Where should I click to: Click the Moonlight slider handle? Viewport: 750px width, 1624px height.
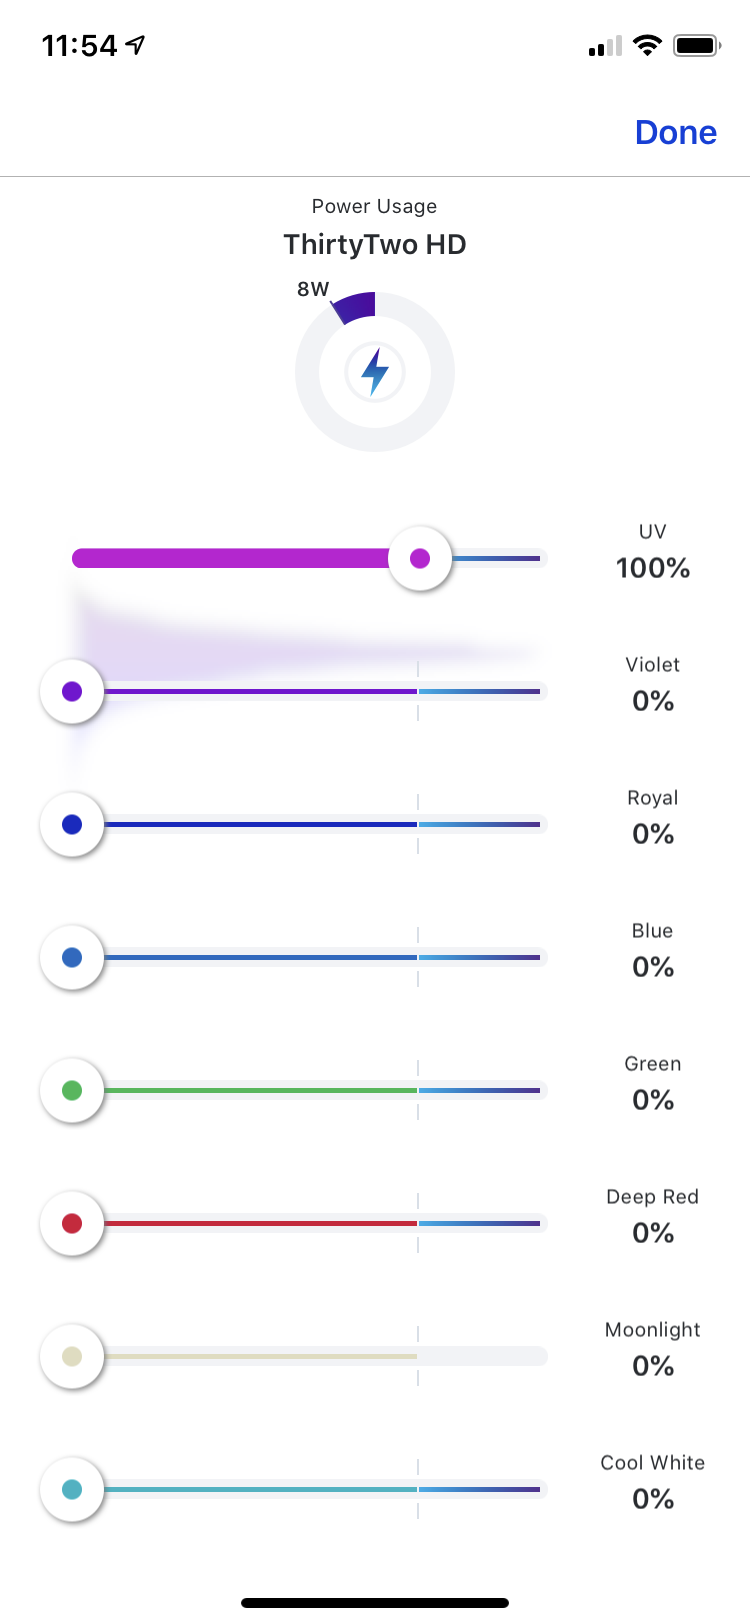tap(72, 1356)
